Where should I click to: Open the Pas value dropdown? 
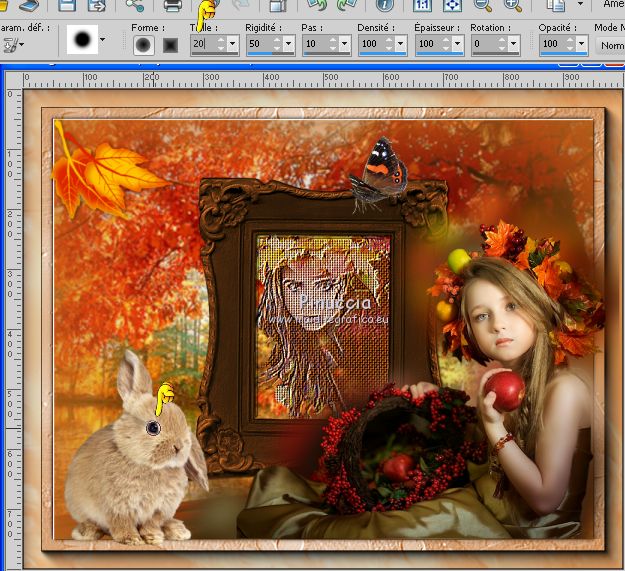coord(344,43)
